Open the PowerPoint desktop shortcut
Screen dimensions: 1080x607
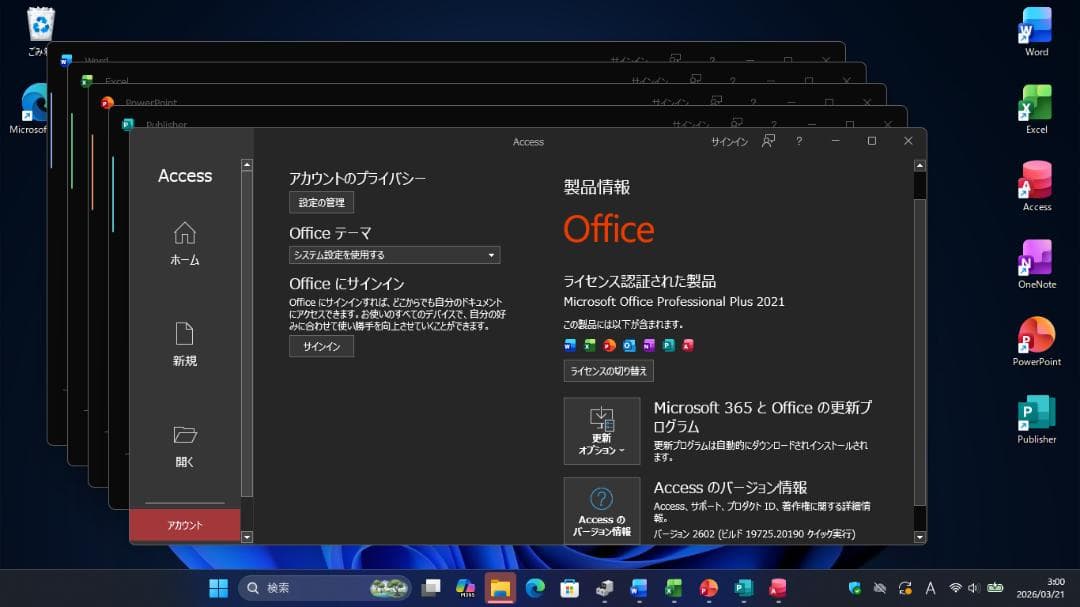click(x=1036, y=342)
